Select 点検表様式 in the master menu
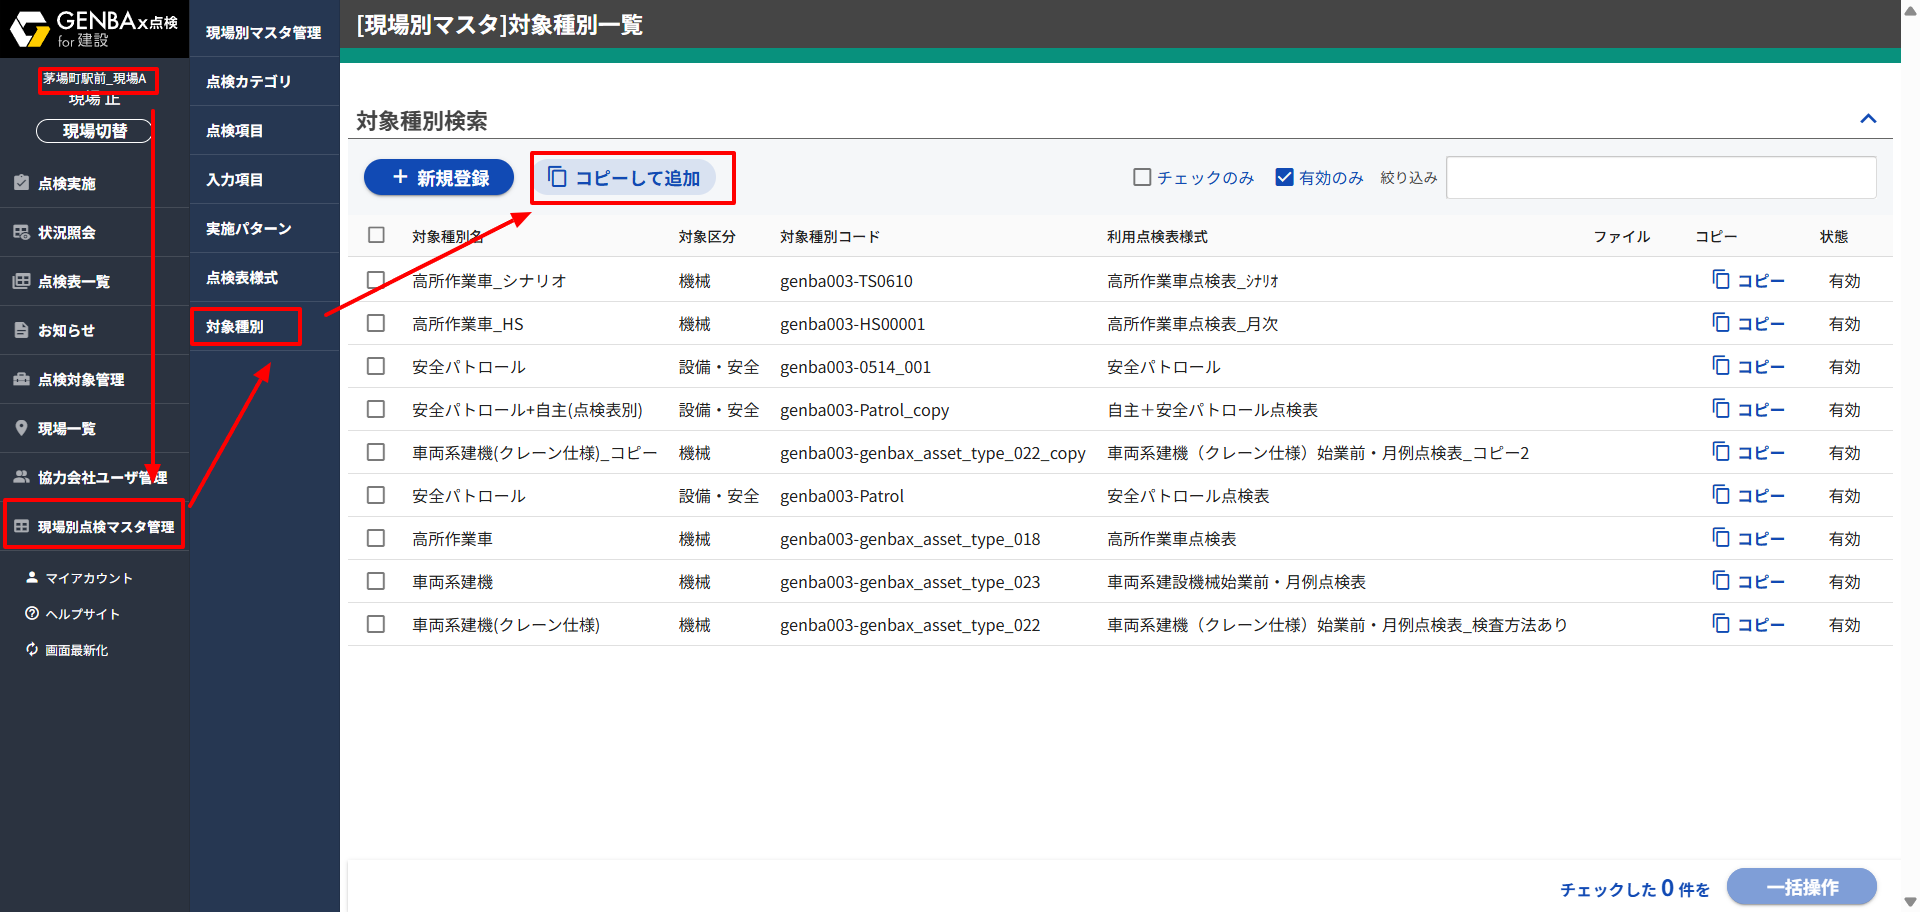The image size is (1920, 912). point(242,278)
